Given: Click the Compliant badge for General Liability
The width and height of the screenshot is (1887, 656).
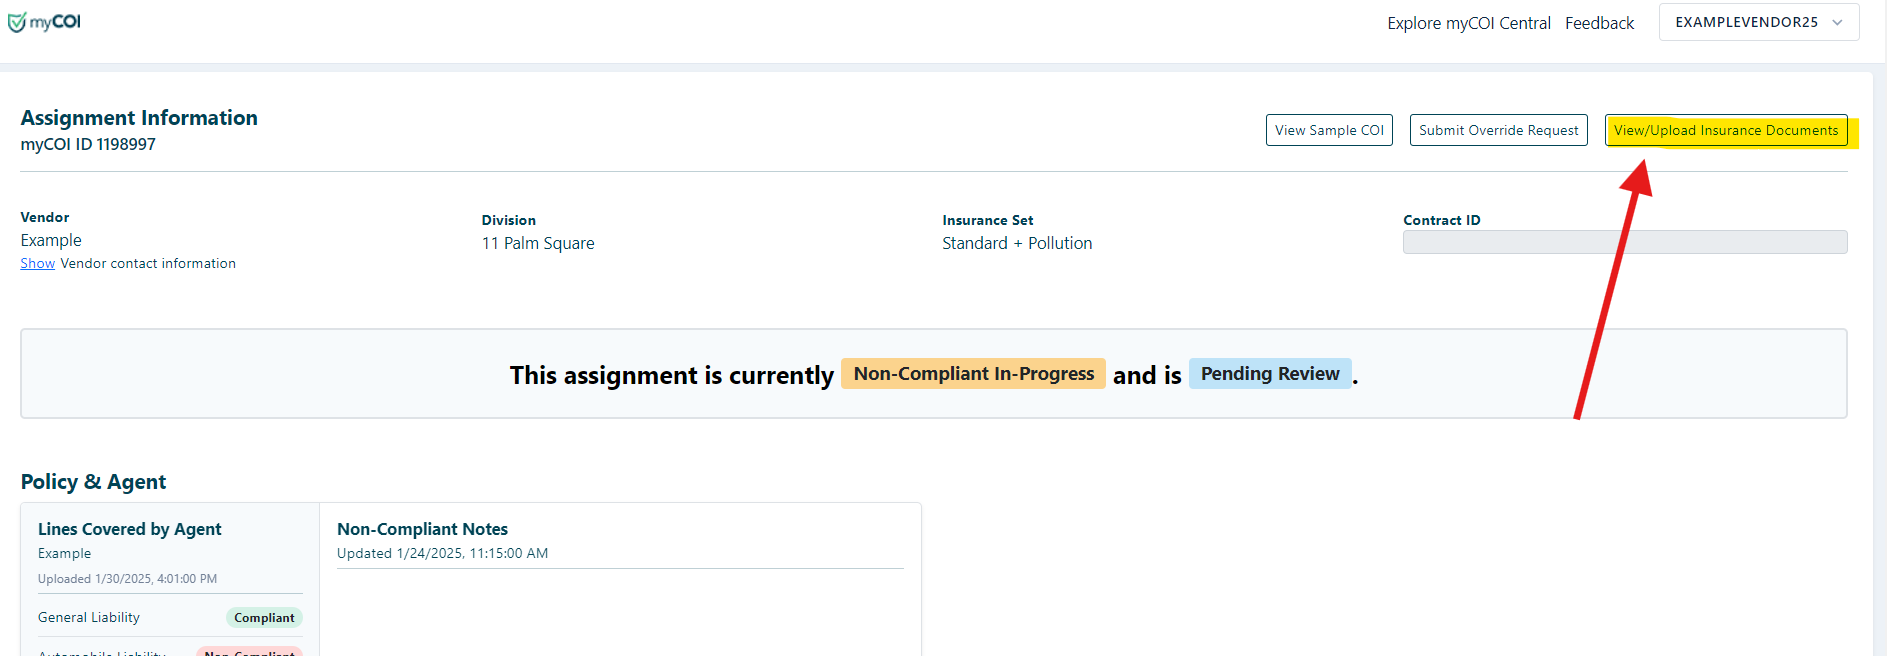Looking at the screenshot, I should click(x=263, y=617).
